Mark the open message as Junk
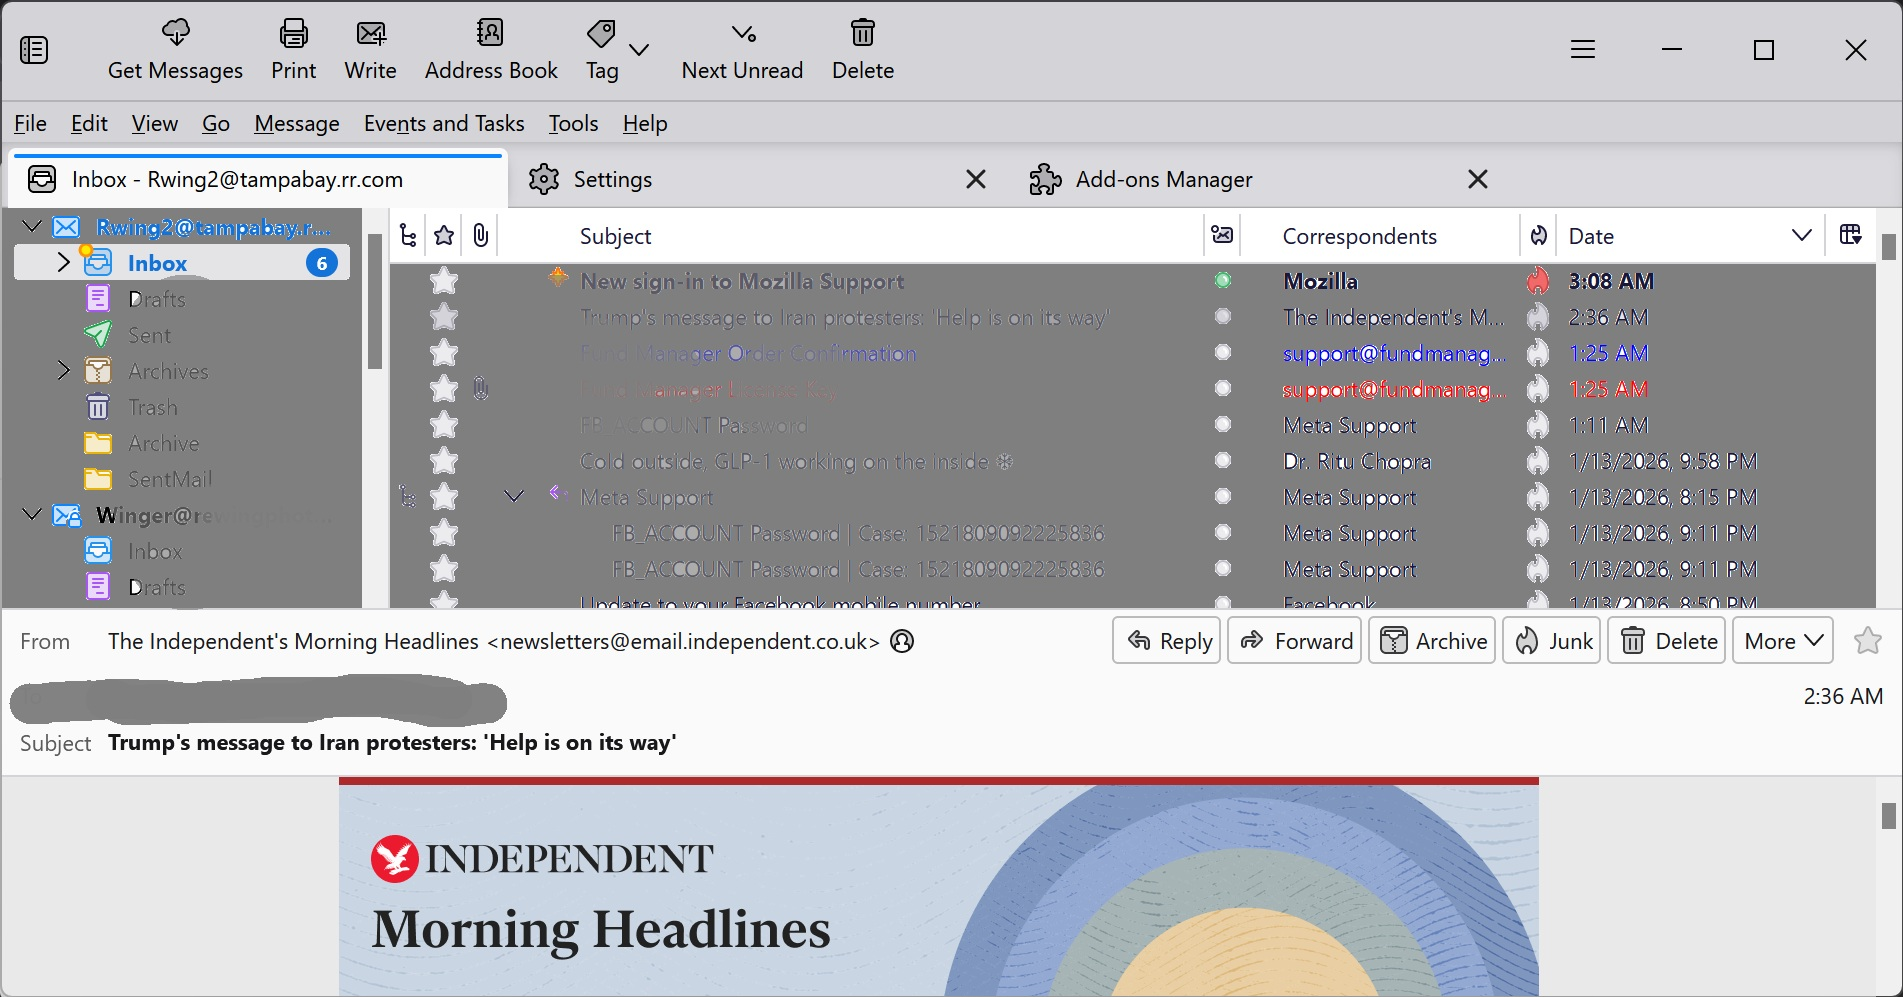The width and height of the screenshot is (1903, 997). click(1552, 641)
